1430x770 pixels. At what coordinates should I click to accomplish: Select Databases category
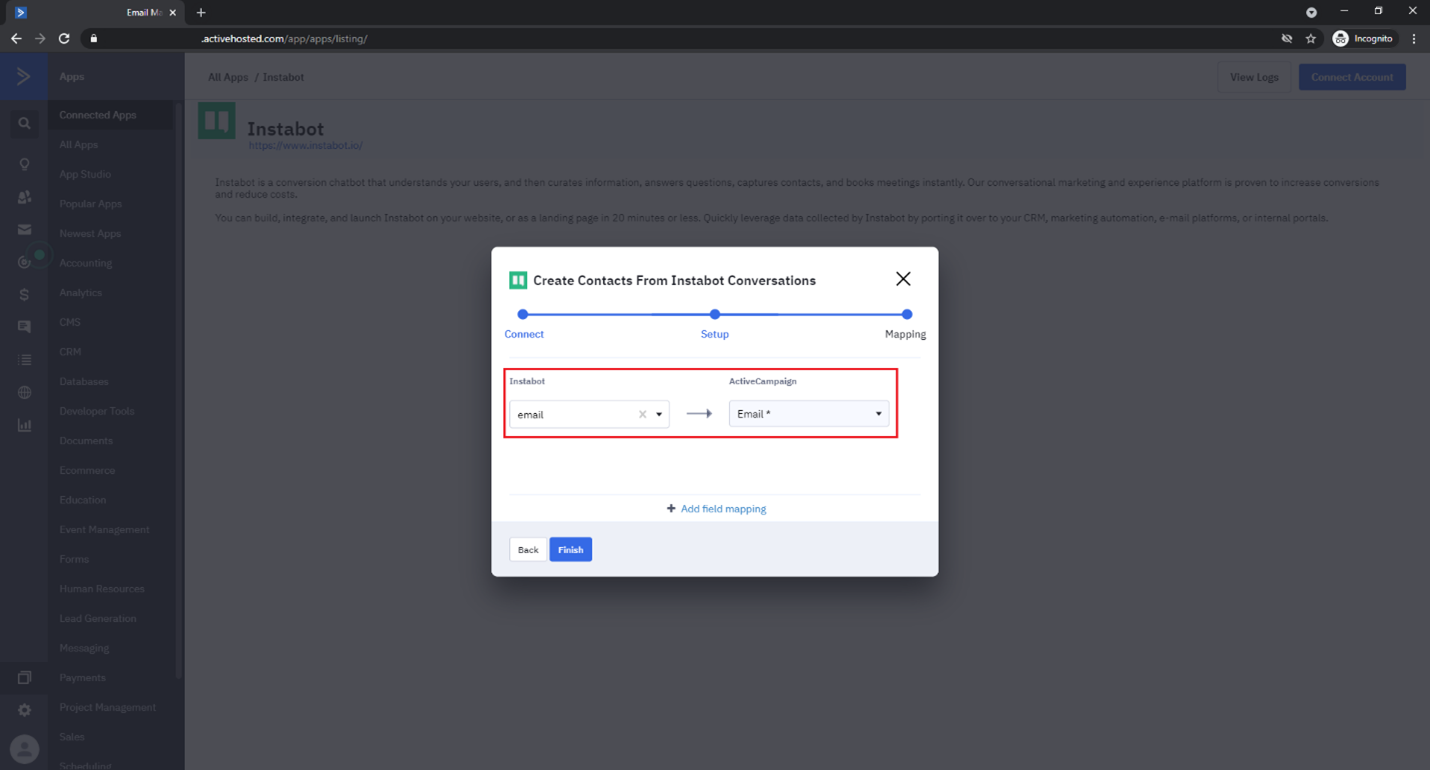[84, 382]
